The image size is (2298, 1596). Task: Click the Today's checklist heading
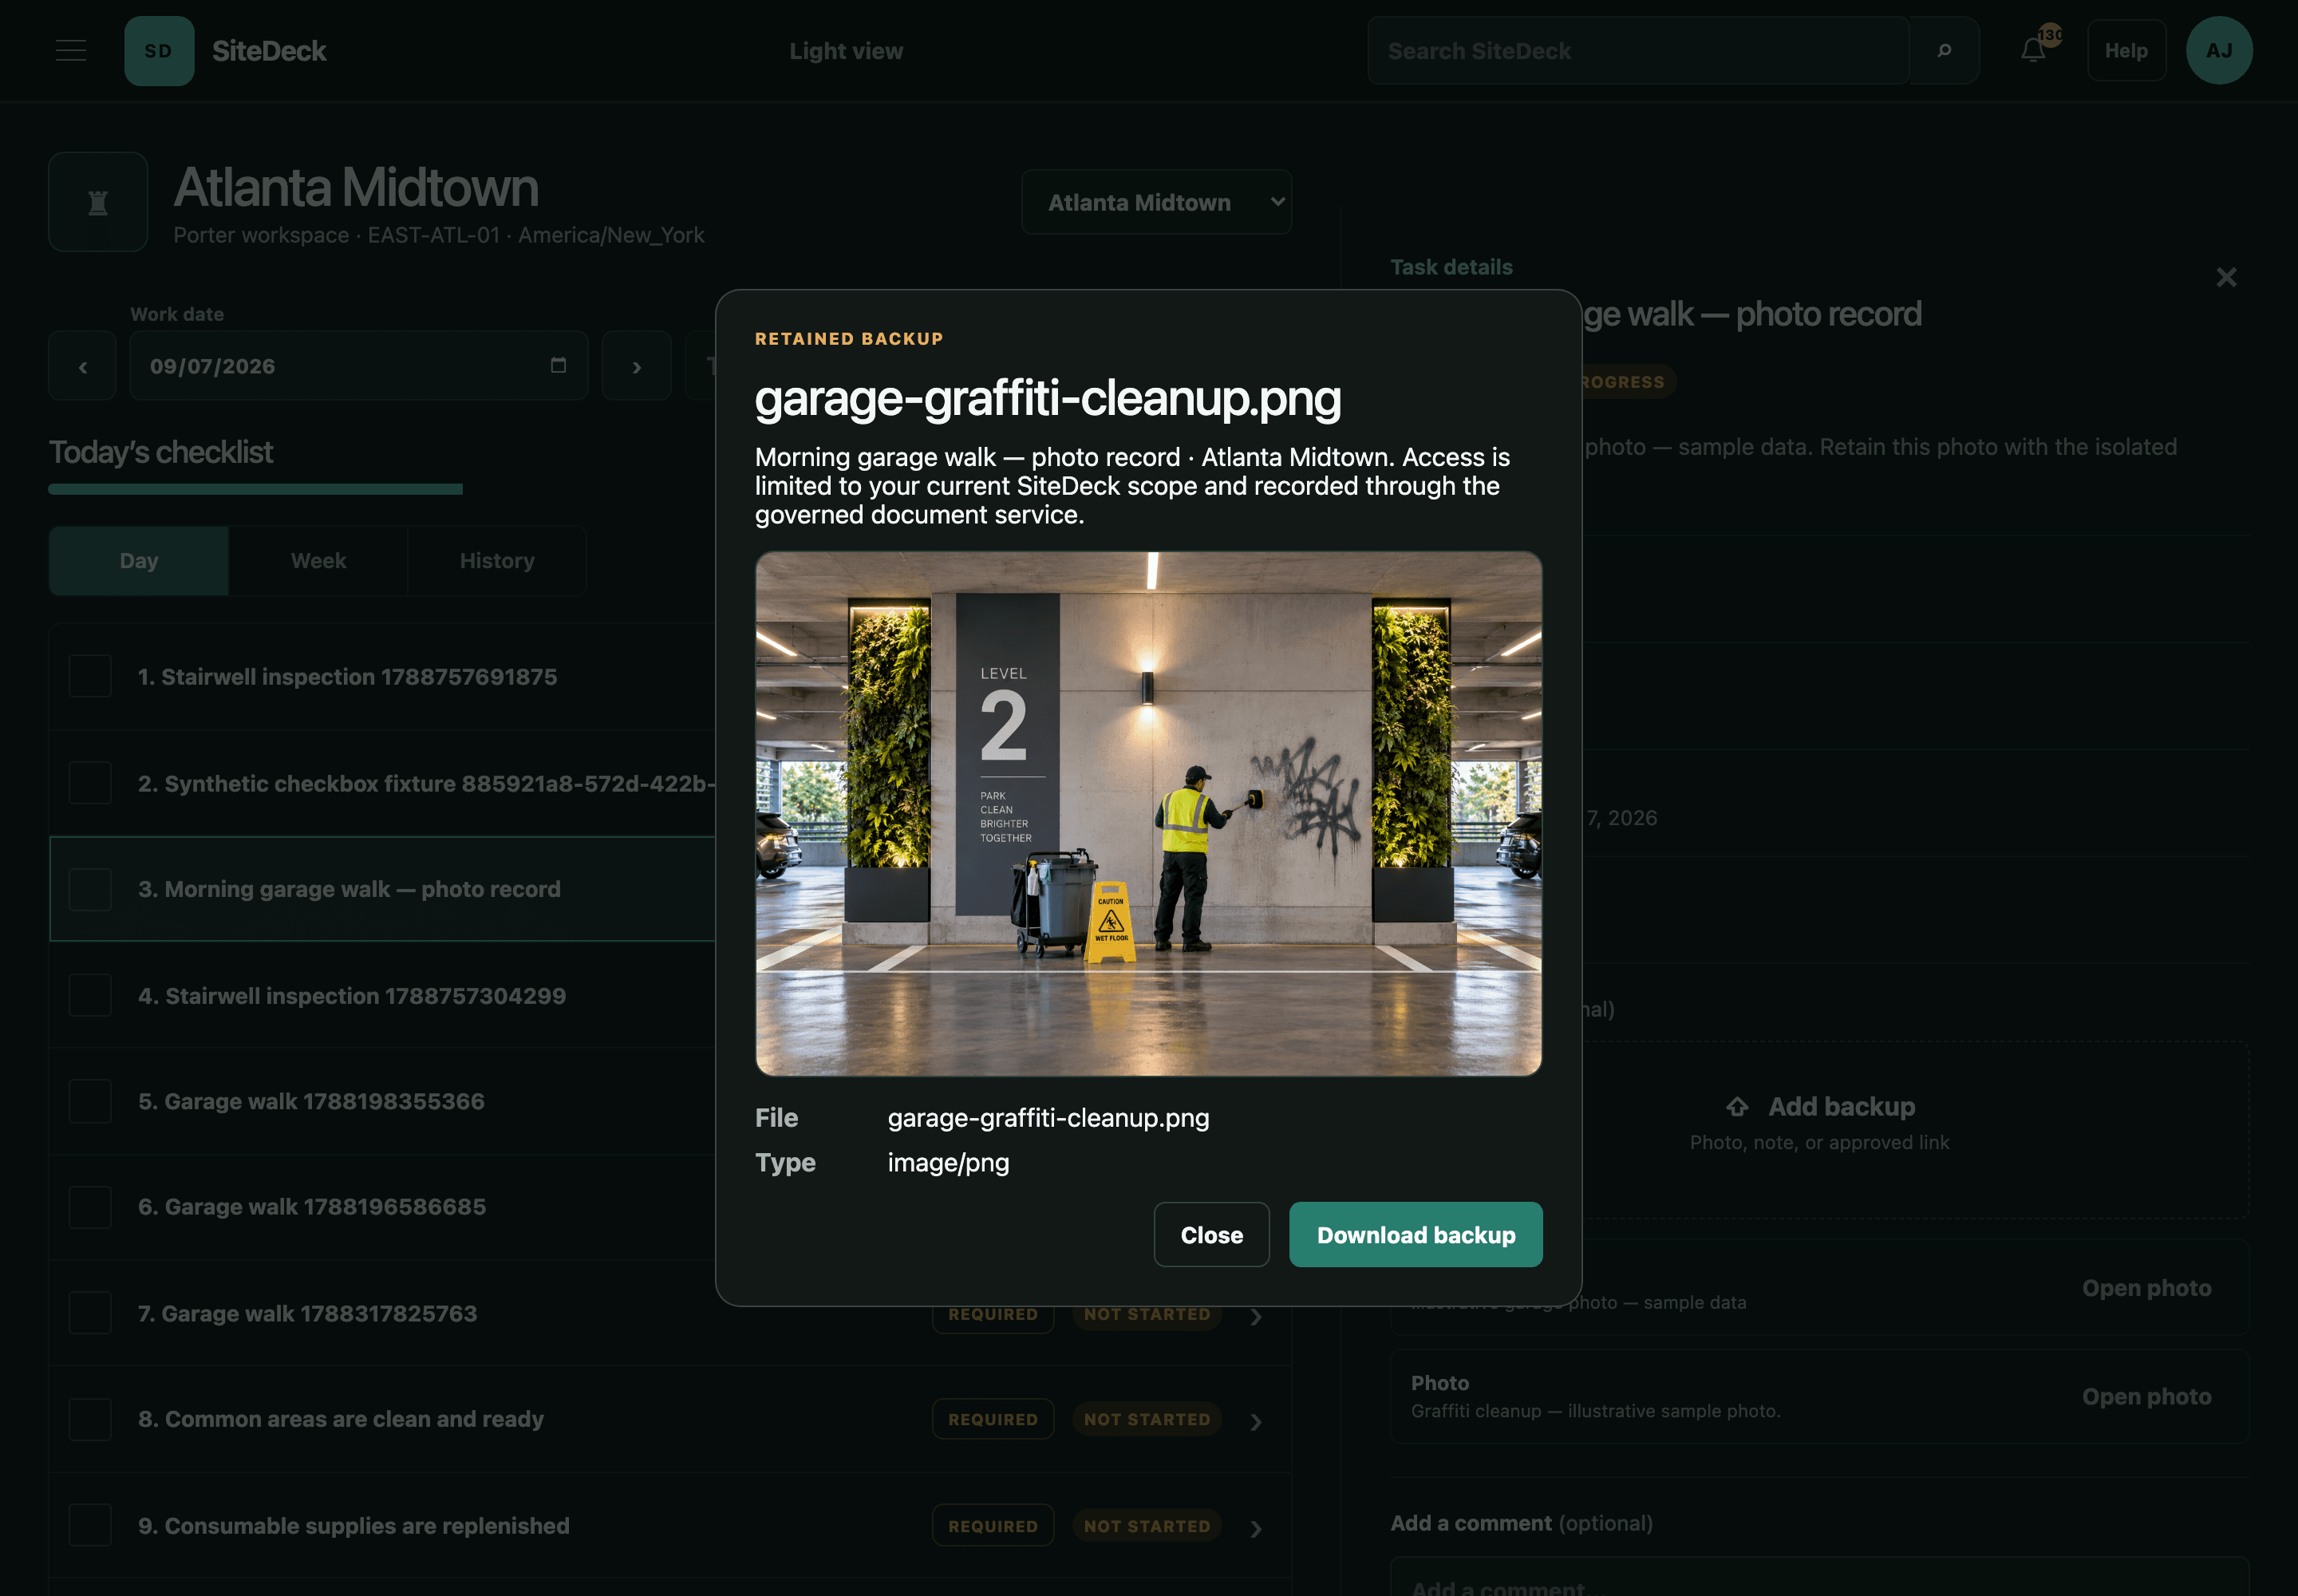click(x=161, y=452)
